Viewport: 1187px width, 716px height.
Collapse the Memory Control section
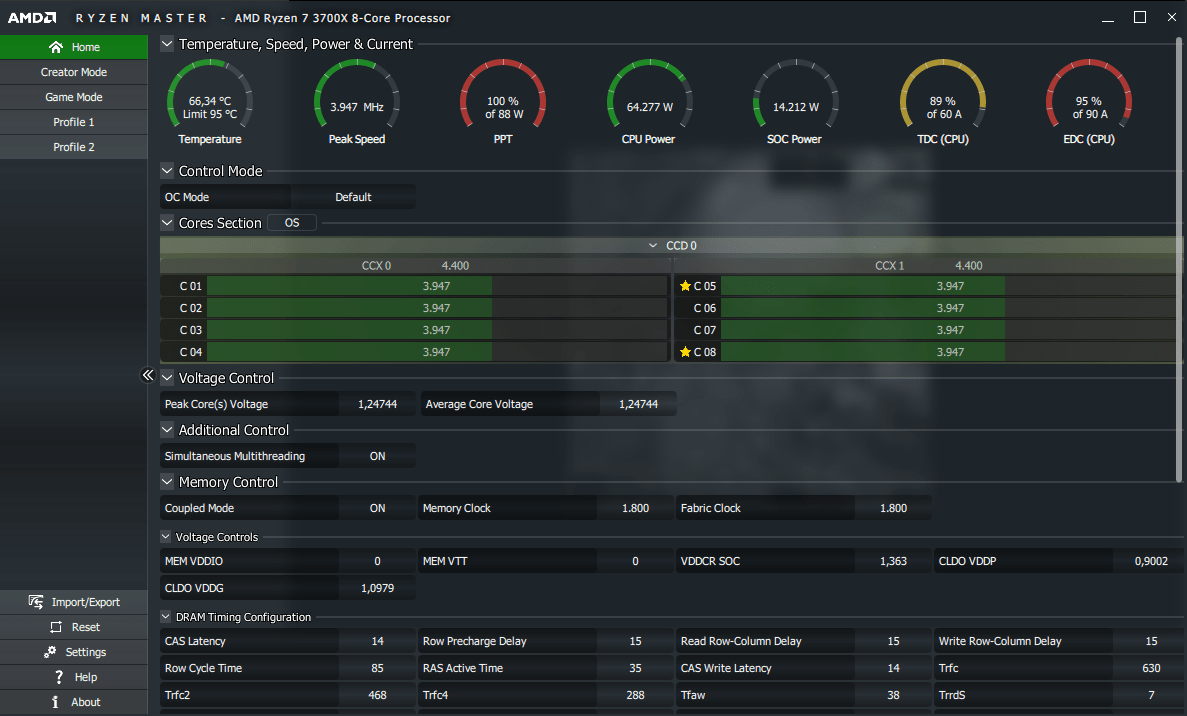click(x=167, y=481)
